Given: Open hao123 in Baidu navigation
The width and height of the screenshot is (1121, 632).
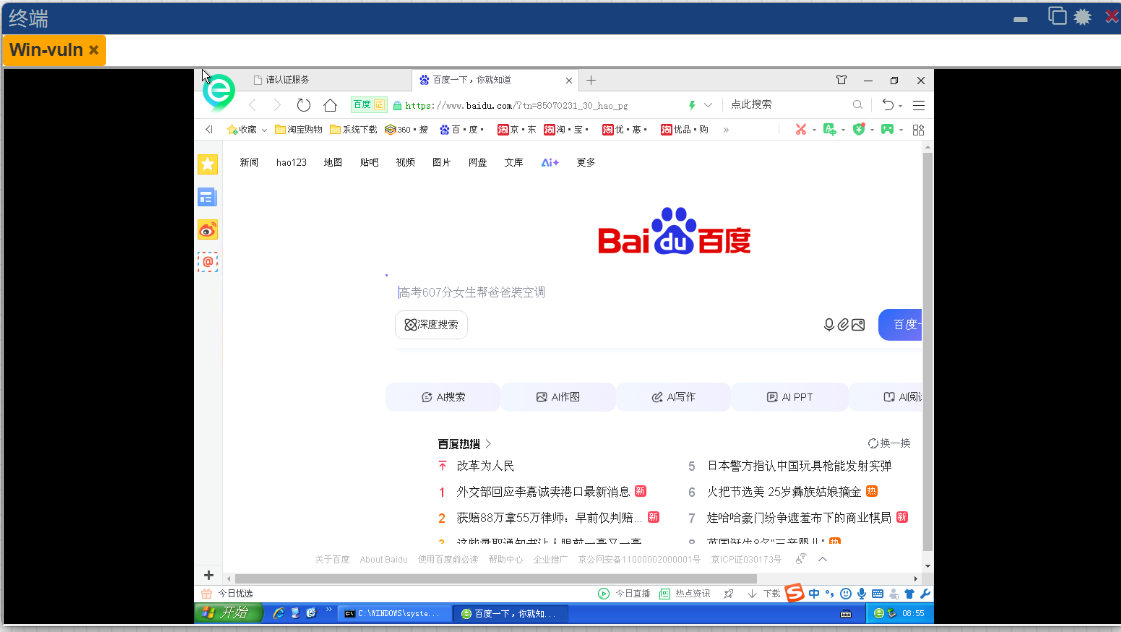Looking at the screenshot, I should click(291, 162).
